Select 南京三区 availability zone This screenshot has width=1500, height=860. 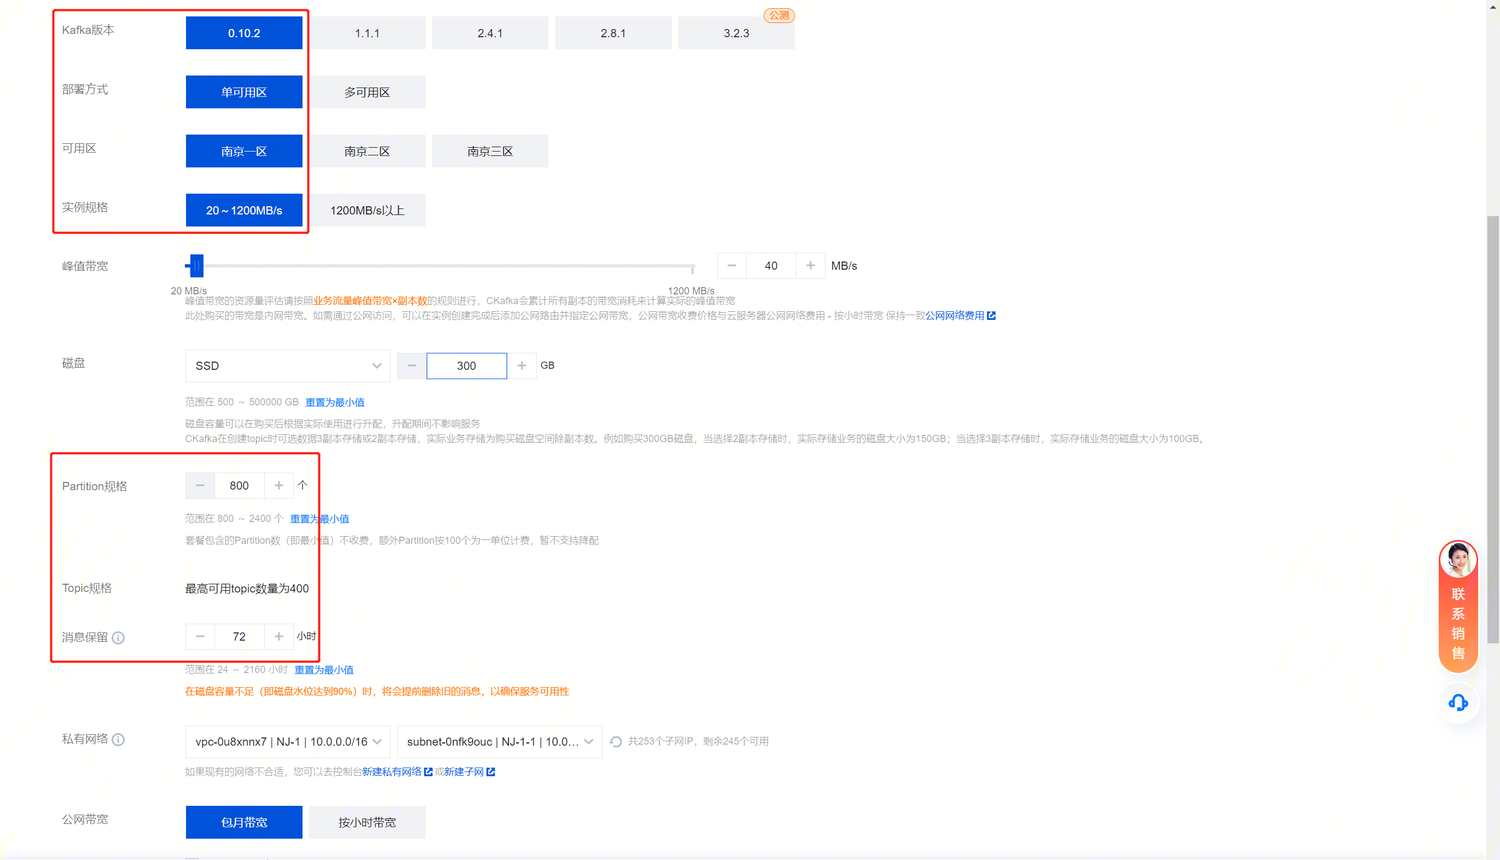point(490,151)
